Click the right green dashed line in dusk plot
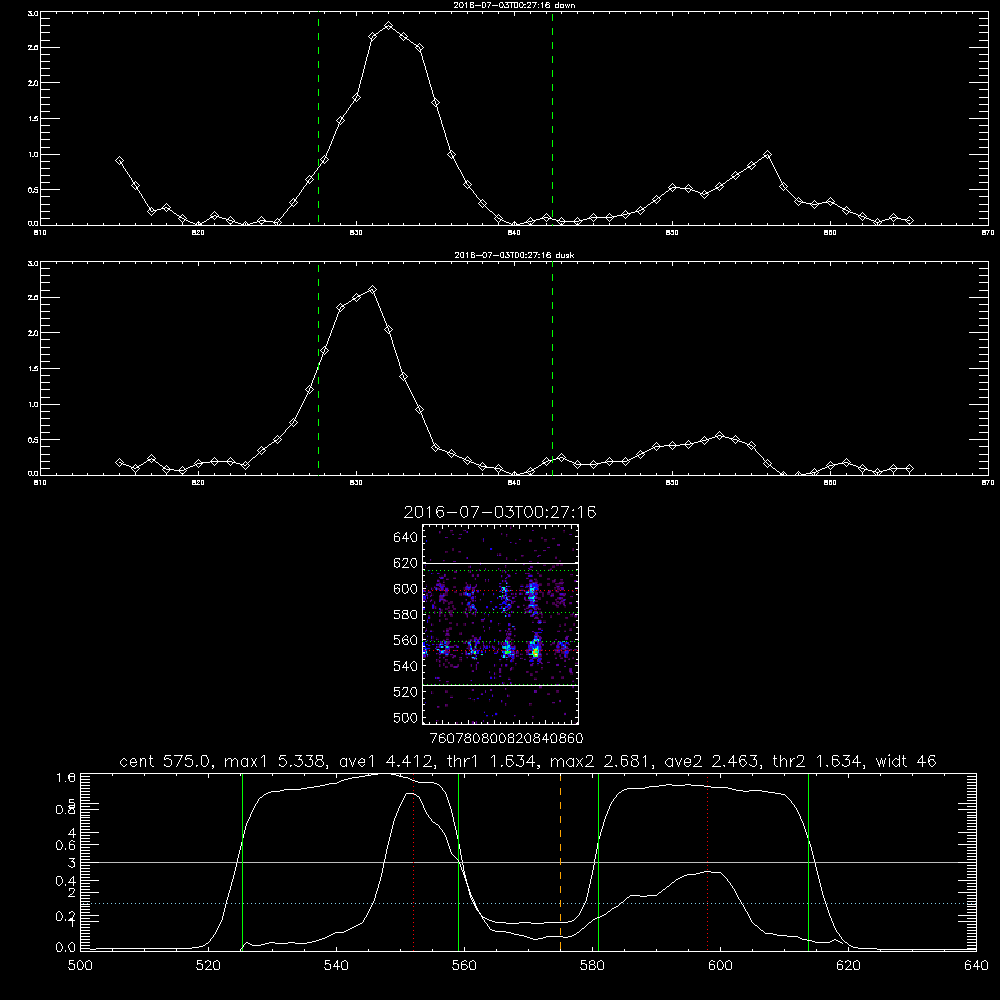The width and height of the screenshot is (1000, 1000). [x=552, y=368]
